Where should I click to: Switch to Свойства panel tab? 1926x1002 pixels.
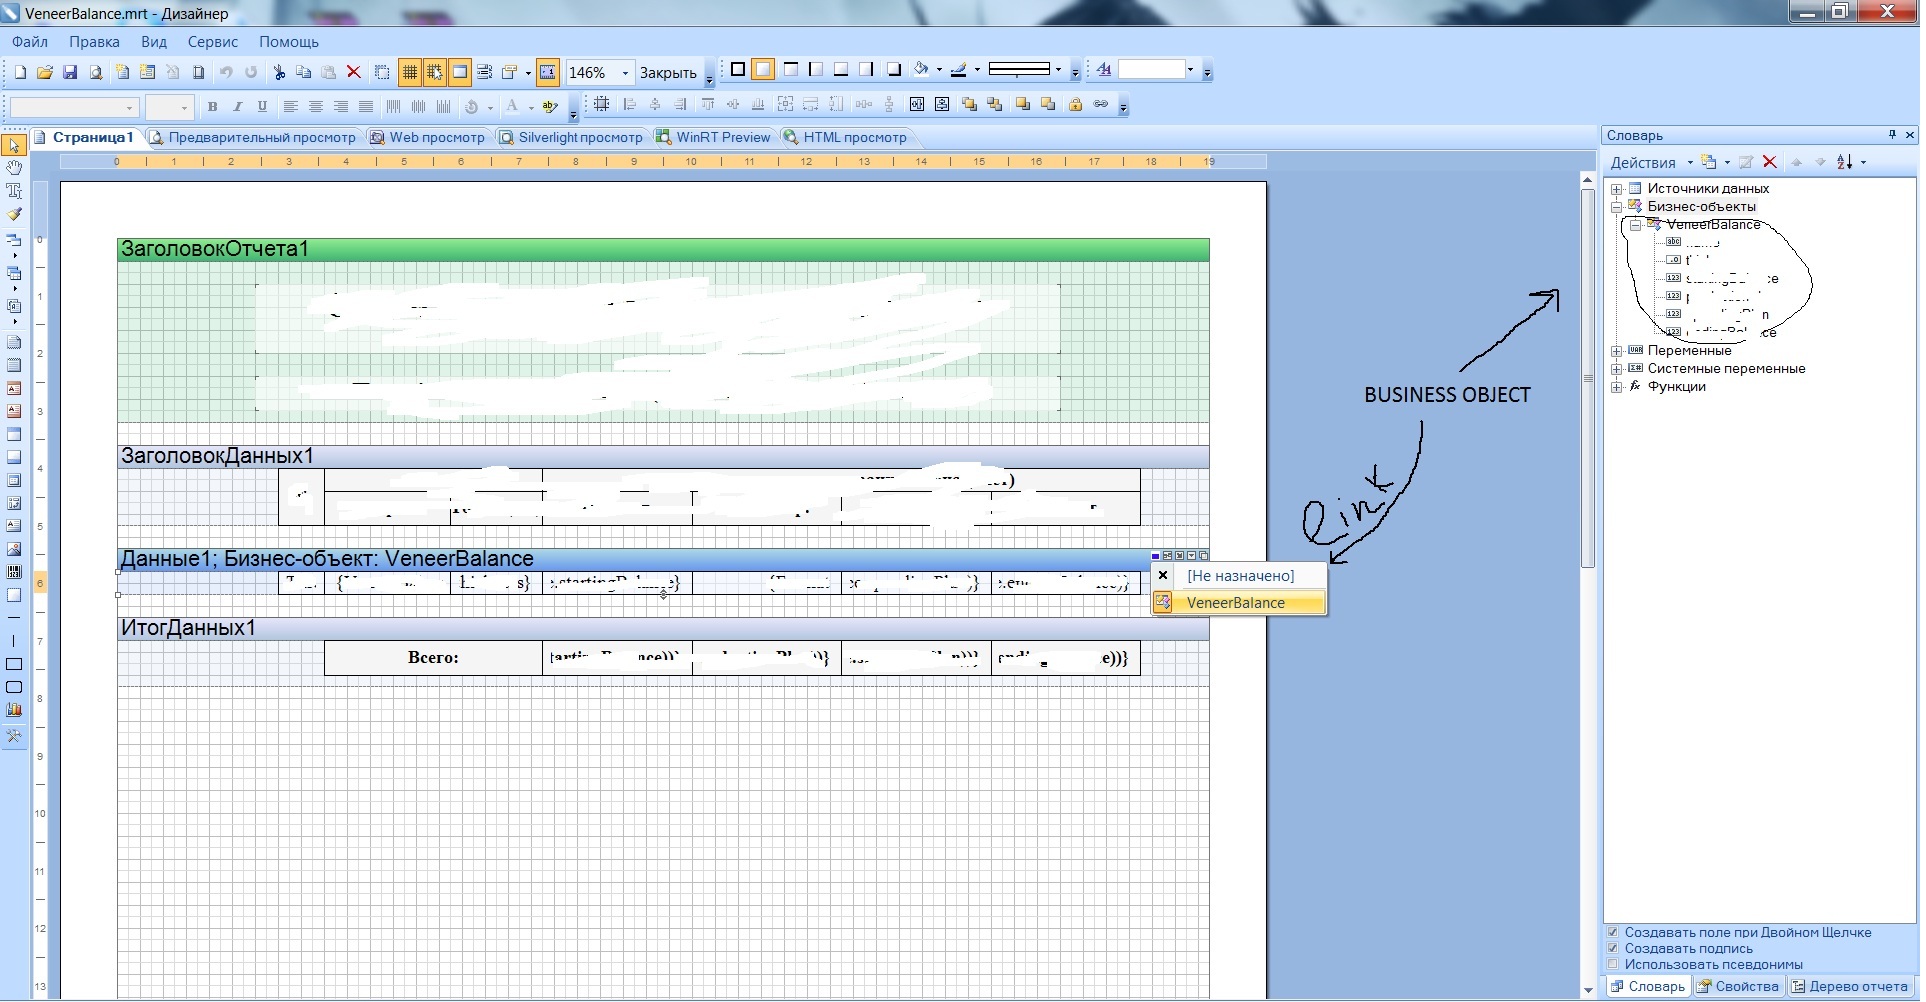click(1738, 987)
